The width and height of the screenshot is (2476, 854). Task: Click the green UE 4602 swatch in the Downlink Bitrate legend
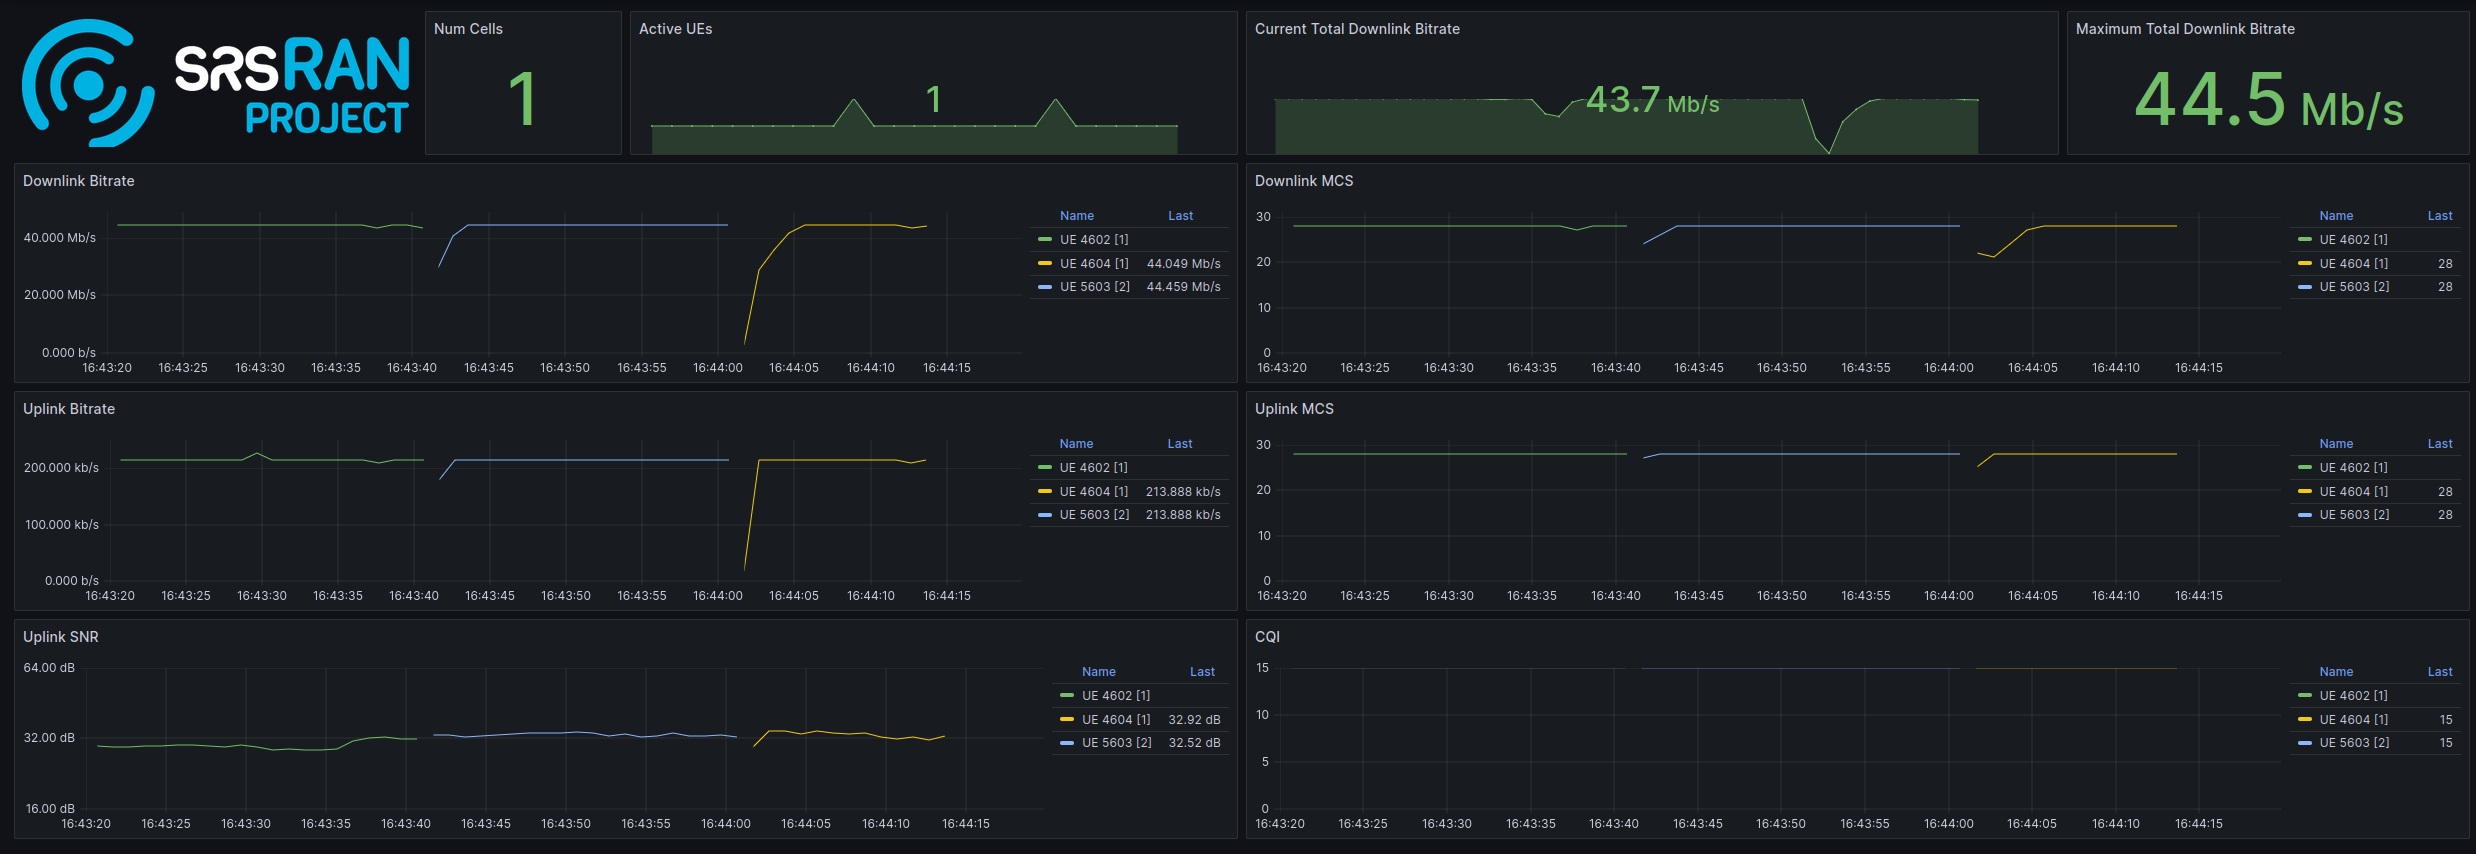(1045, 240)
